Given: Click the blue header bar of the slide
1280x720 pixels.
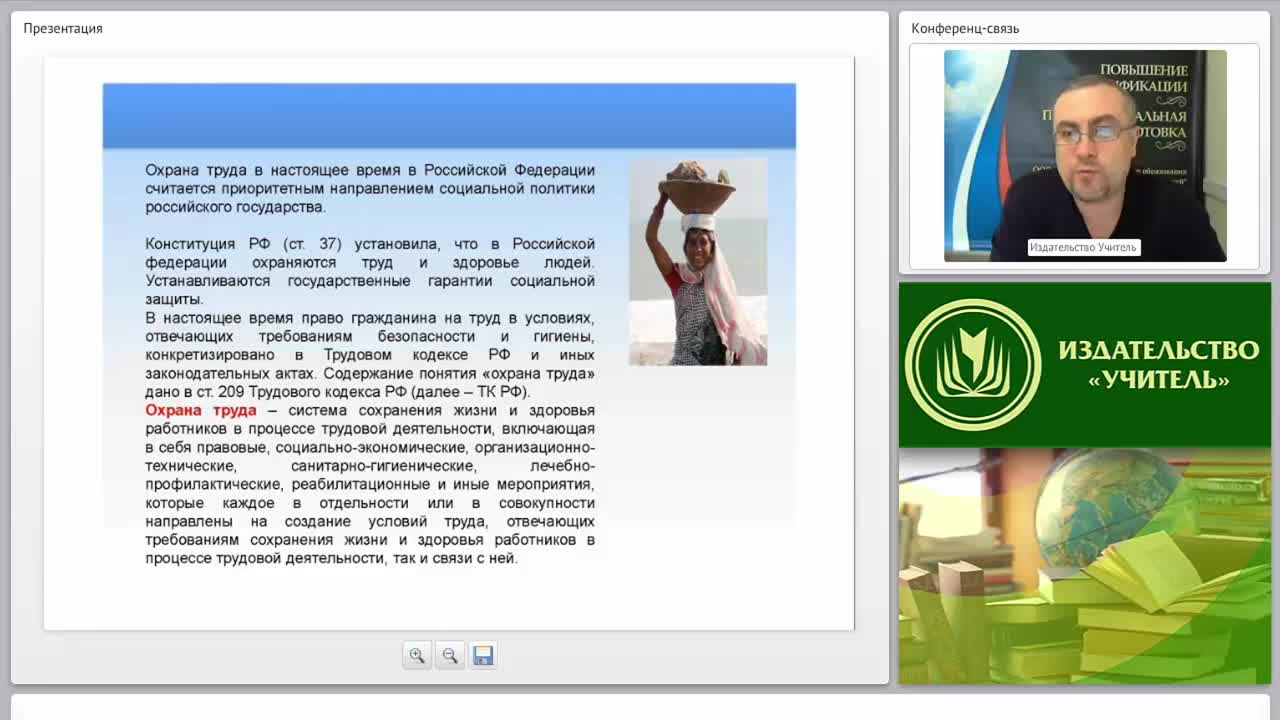Looking at the screenshot, I should point(449,116).
